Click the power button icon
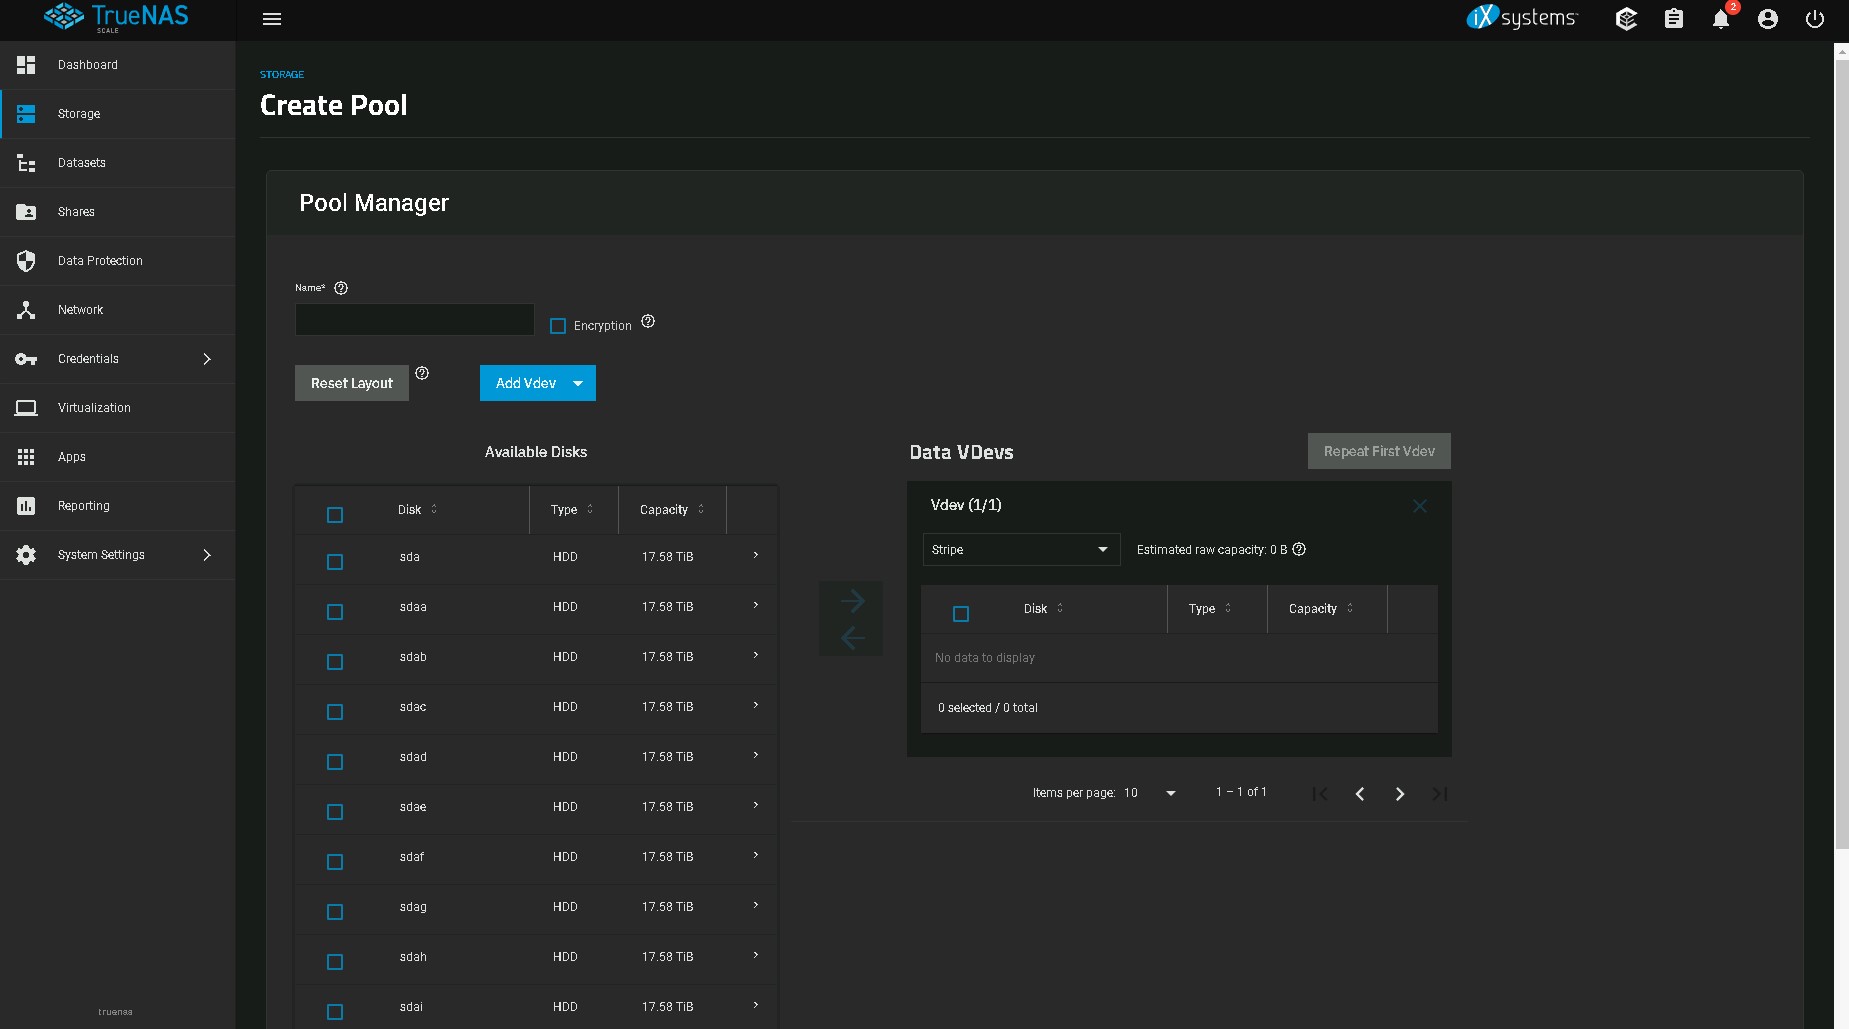This screenshot has height=1029, width=1849. pos(1814,19)
